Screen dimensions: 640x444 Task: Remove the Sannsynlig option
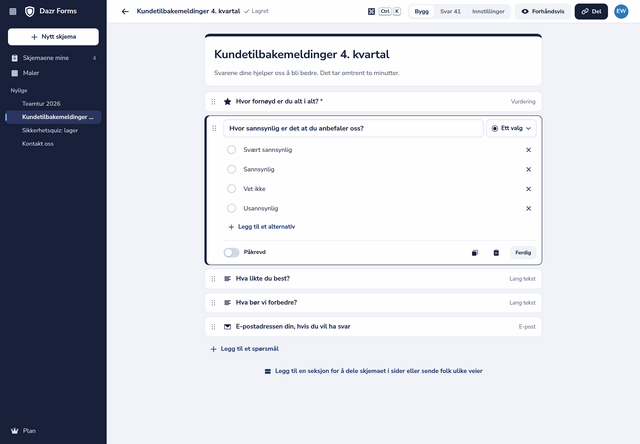tap(529, 169)
